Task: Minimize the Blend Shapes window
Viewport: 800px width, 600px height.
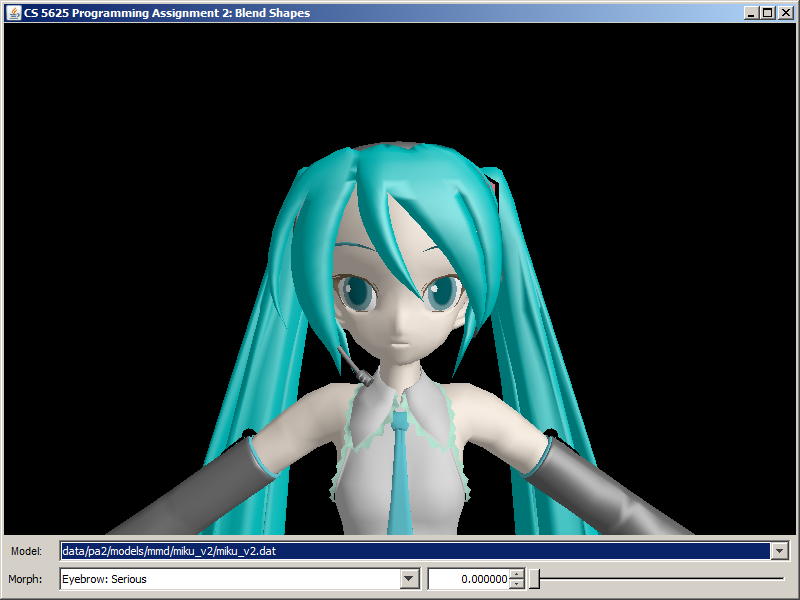Action: pos(751,13)
